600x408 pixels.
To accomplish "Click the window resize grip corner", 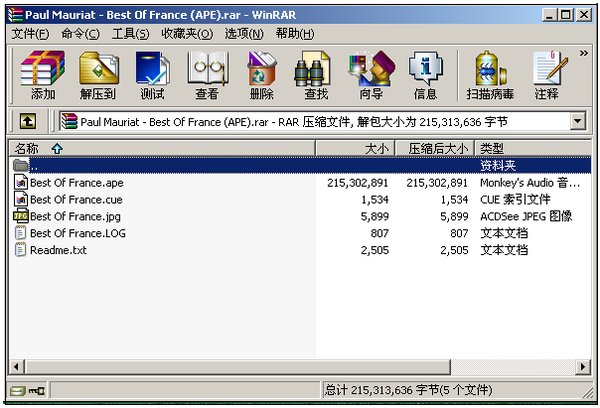I will coord(585,392).
